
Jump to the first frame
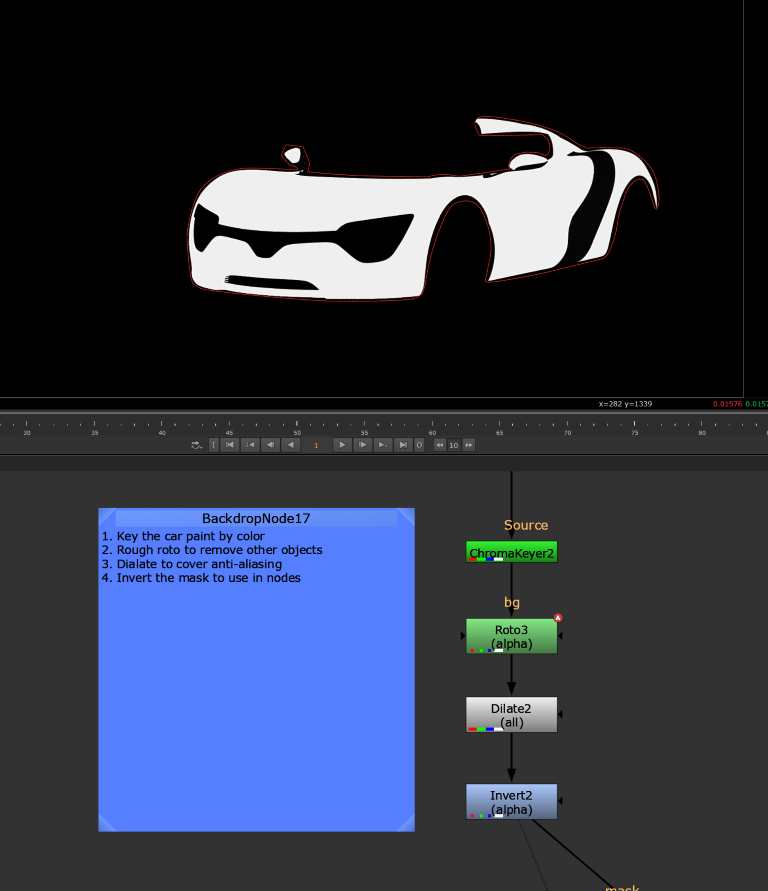pos(230,445)
